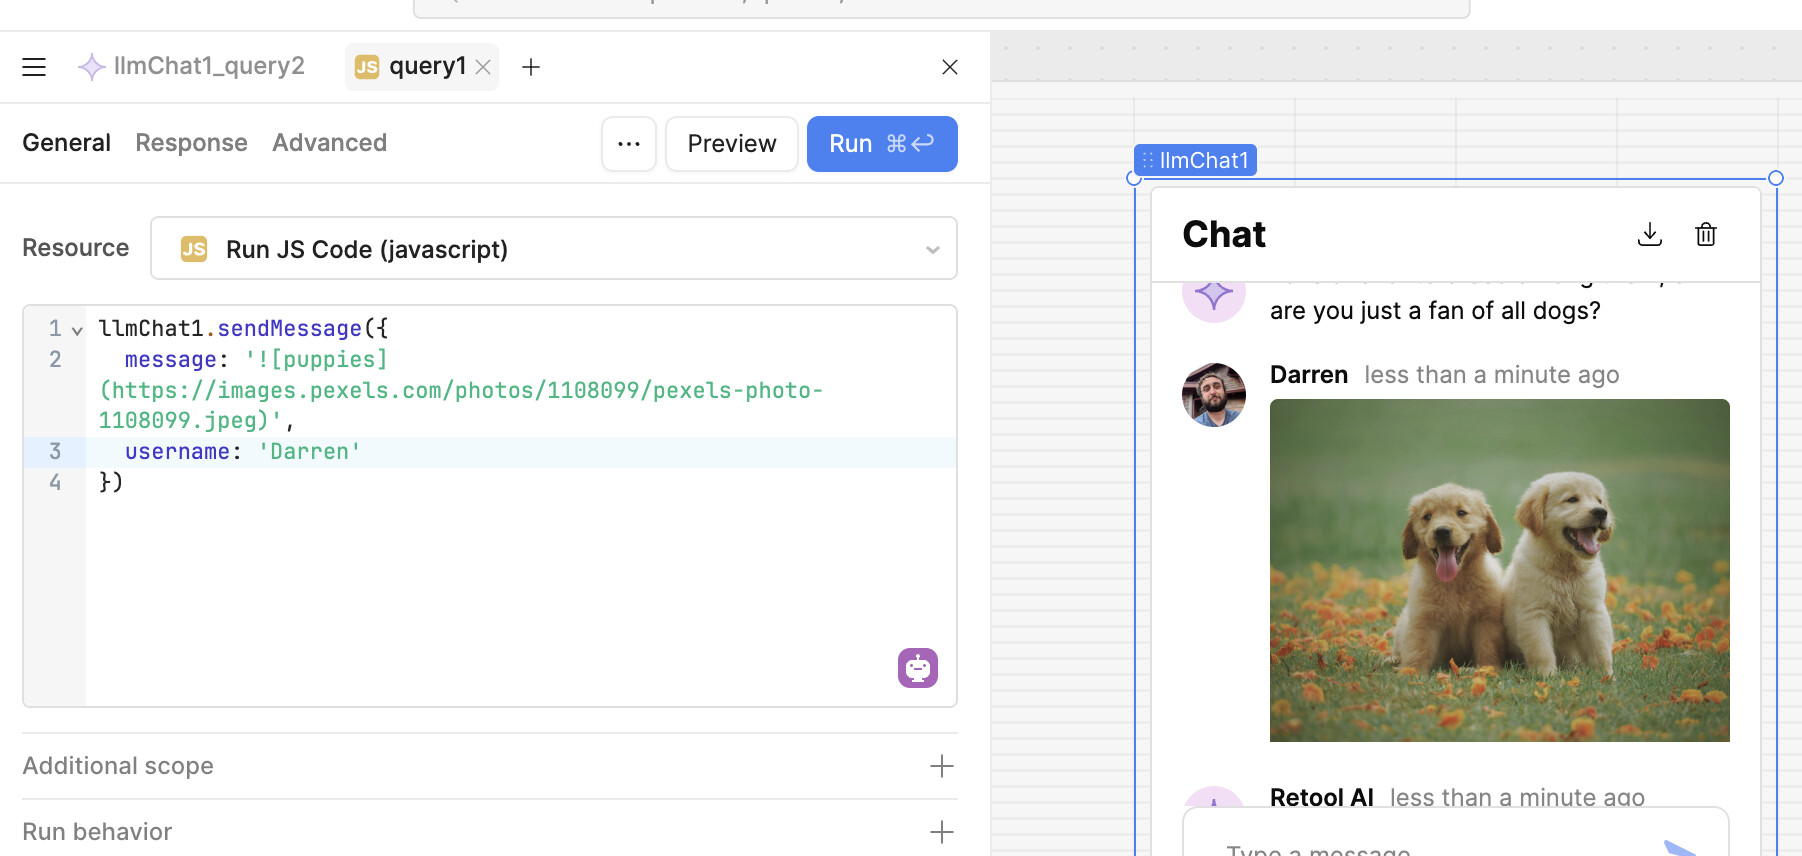The width and height of the screenshot is (1802, 856).
Task: Add a new query with the plus icon
Action: click(531, 67)
